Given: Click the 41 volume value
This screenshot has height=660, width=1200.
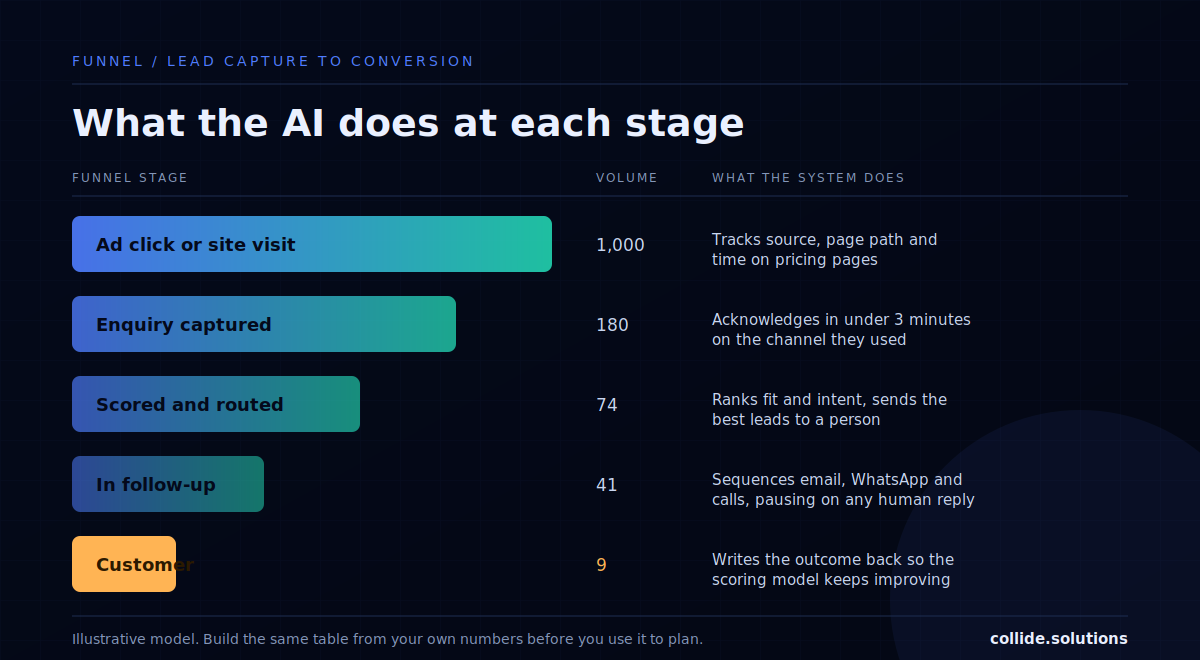Looking at the screenshot, I should point(607,485).
